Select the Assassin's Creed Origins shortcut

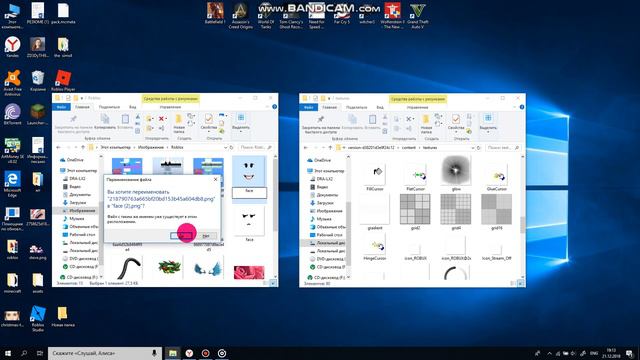(240, 16)
